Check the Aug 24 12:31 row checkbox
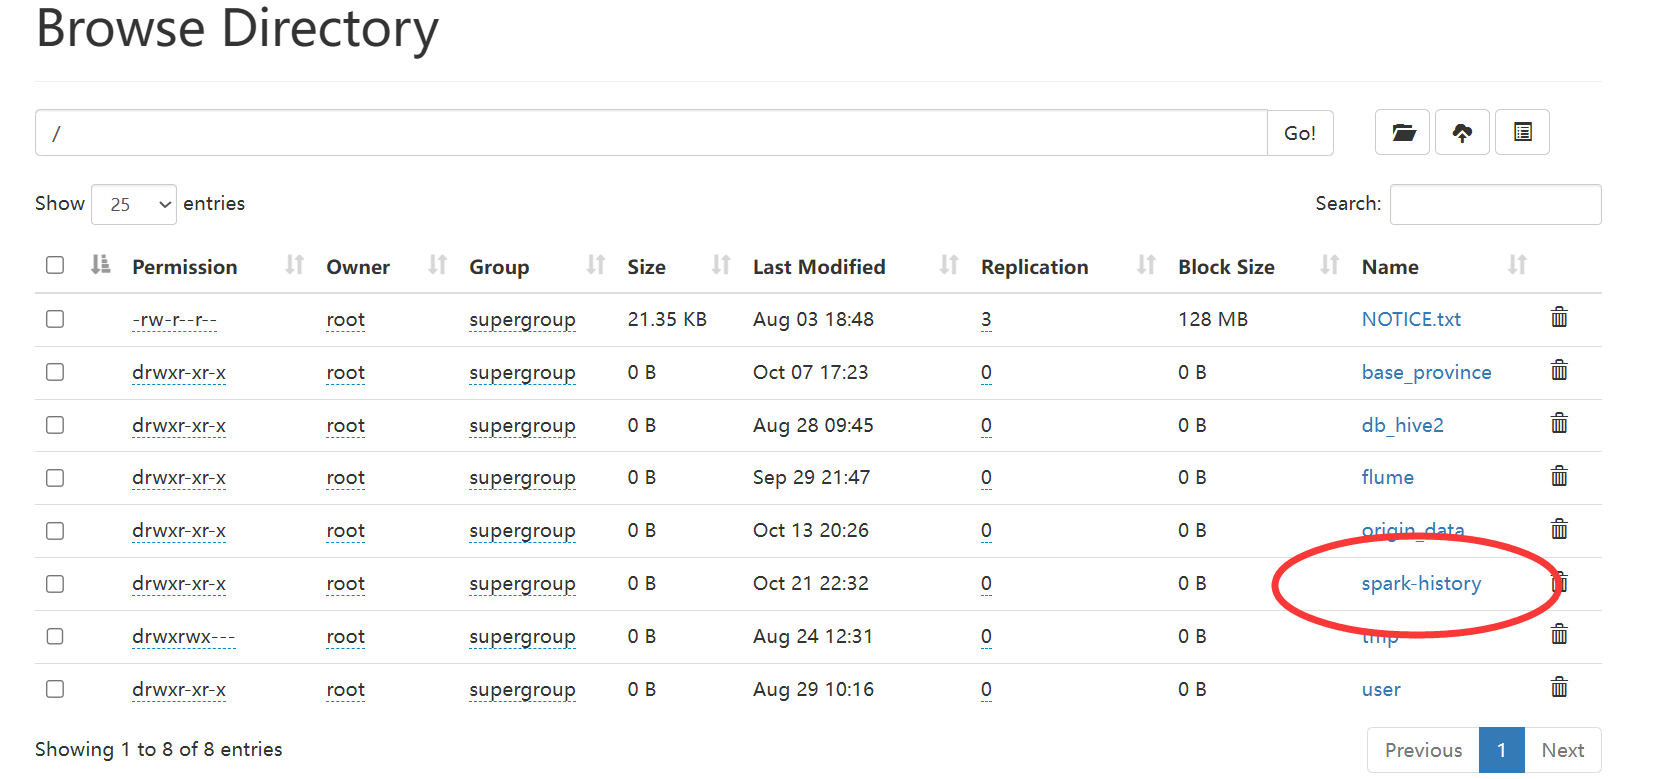 pyautogui.click(x=55, y=637)
